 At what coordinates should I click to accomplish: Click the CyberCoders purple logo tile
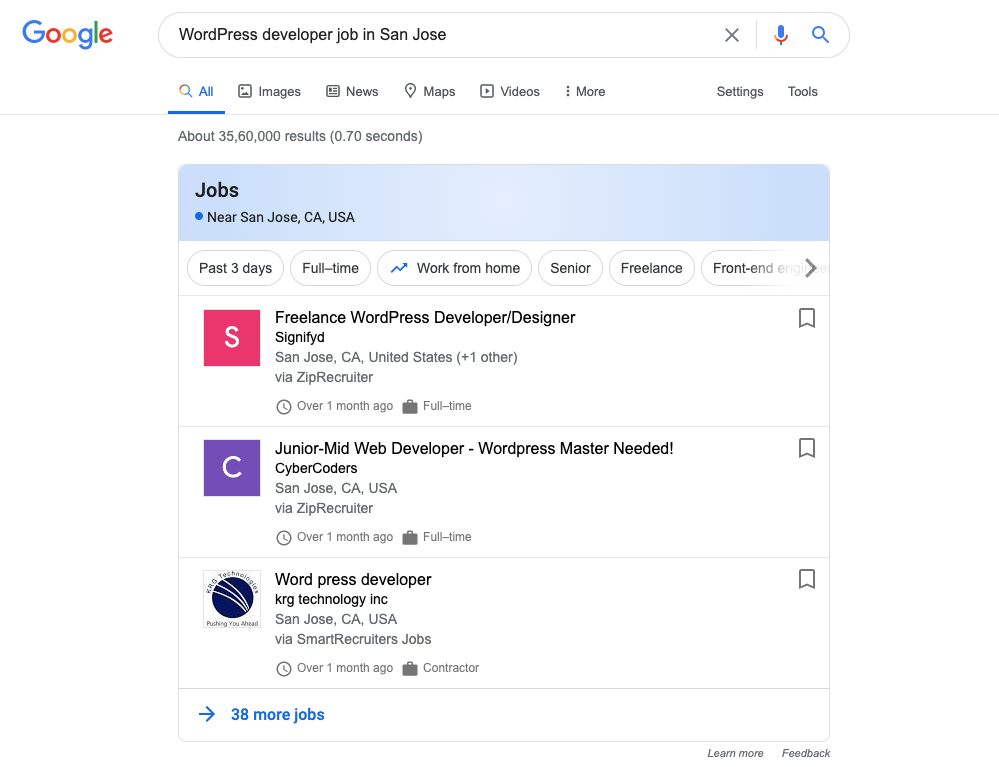[232, 468]
